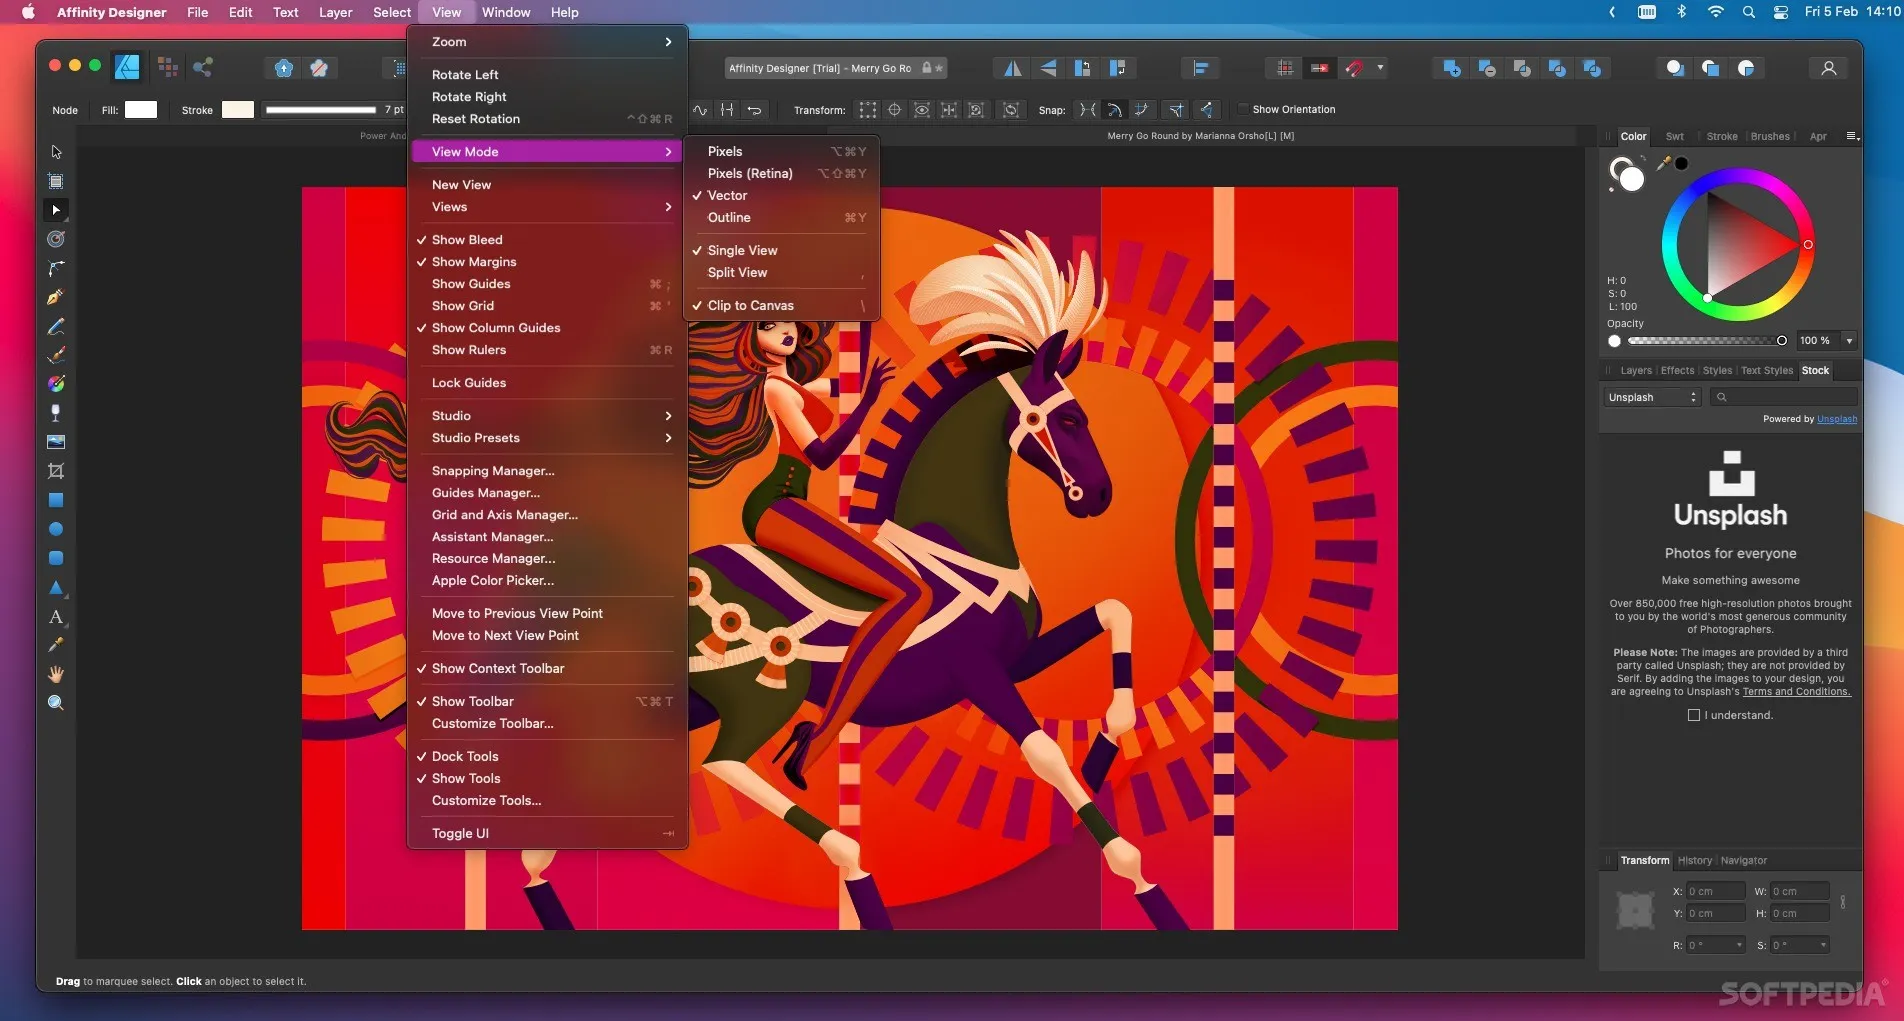Switch to the Brushes tab

(1770, 136)
